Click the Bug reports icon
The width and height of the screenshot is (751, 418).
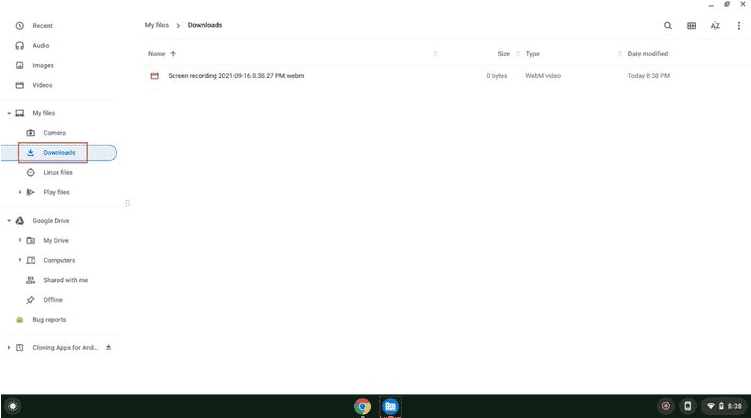(x=20, y=320)
